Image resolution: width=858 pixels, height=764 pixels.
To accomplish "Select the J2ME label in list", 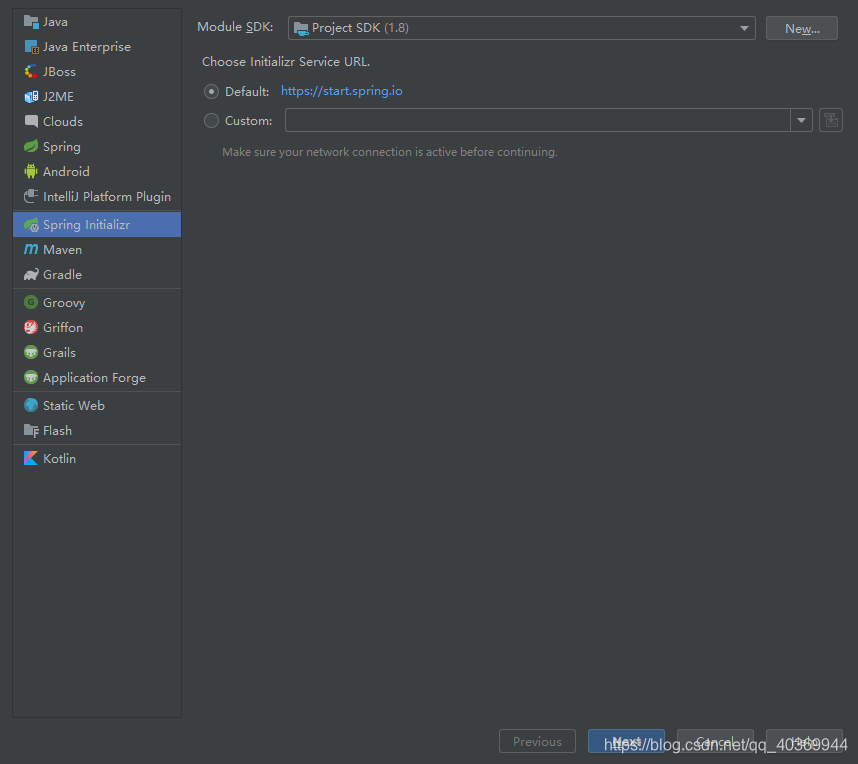I will coord(59,97).
